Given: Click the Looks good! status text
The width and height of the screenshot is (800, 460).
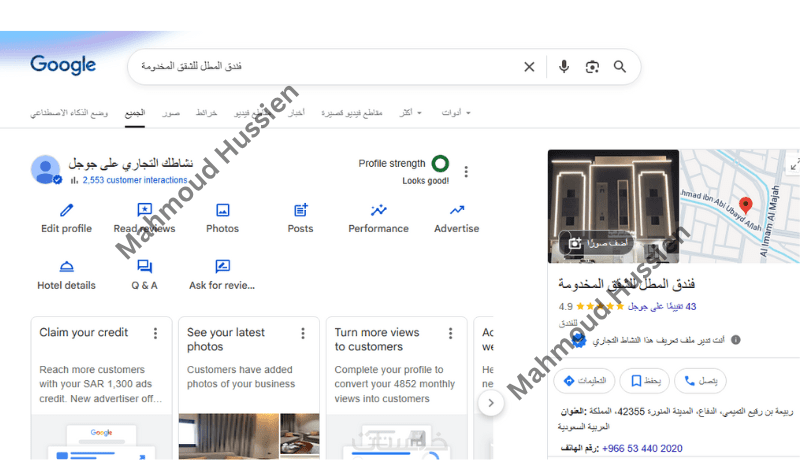Looking at the screenshot, I should click(426, 181).
